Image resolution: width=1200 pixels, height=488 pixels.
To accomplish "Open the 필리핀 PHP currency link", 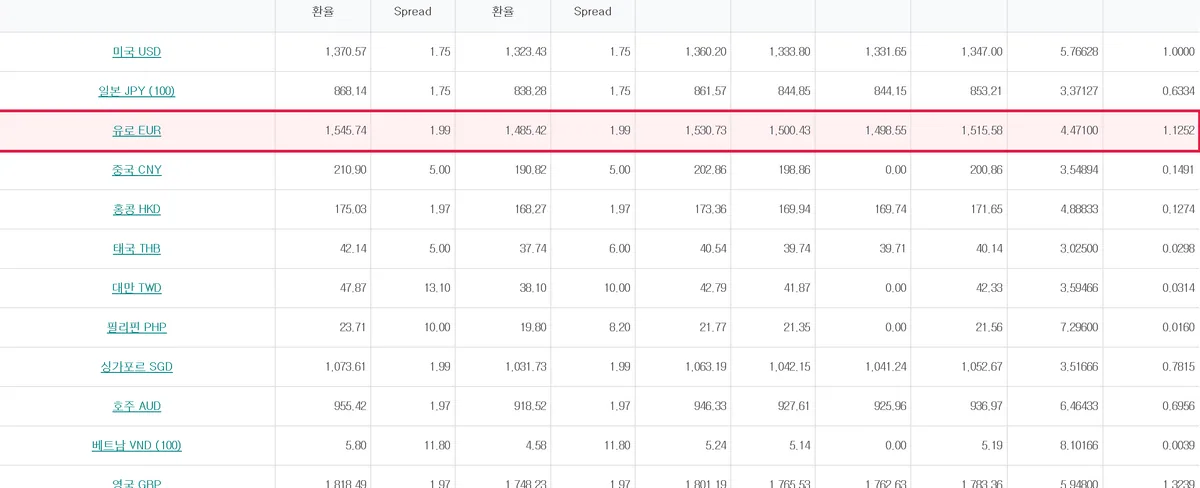I will pyautogui.click(x=137, y=327).
